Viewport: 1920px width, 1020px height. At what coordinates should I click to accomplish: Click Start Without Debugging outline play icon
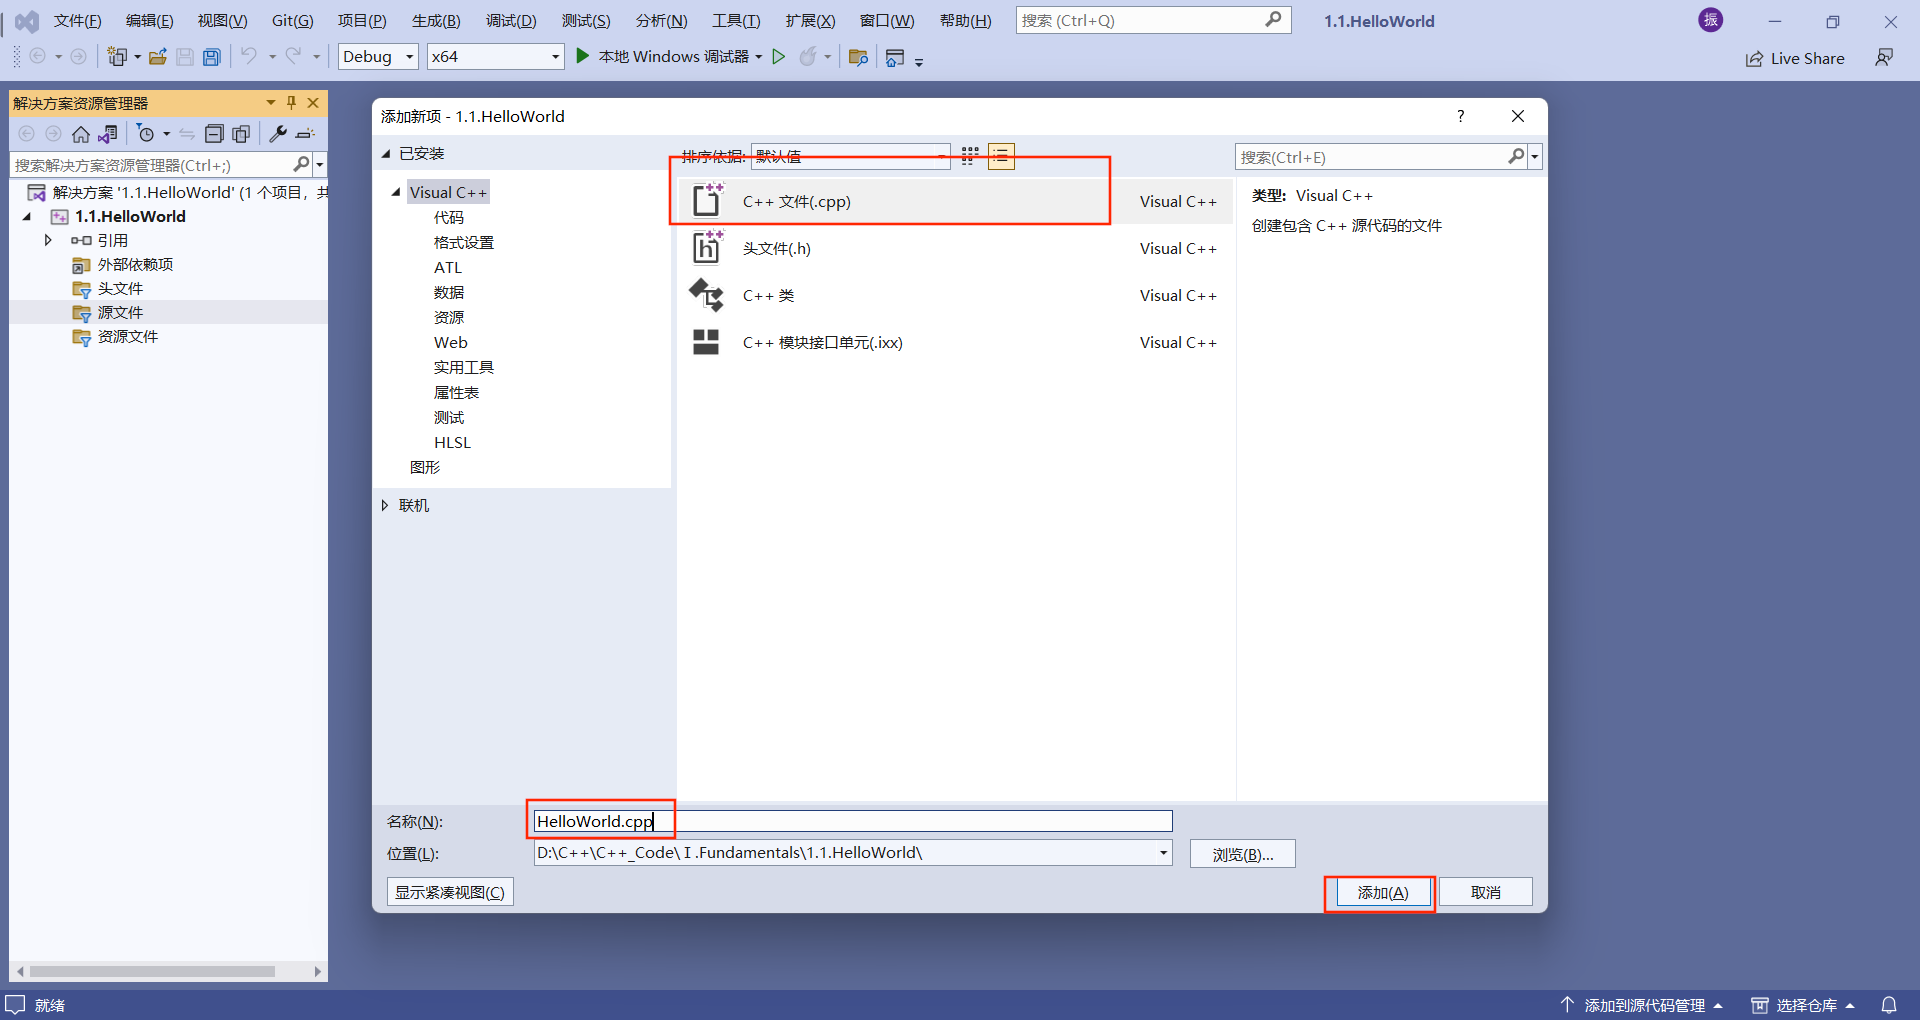pos(778,57)
